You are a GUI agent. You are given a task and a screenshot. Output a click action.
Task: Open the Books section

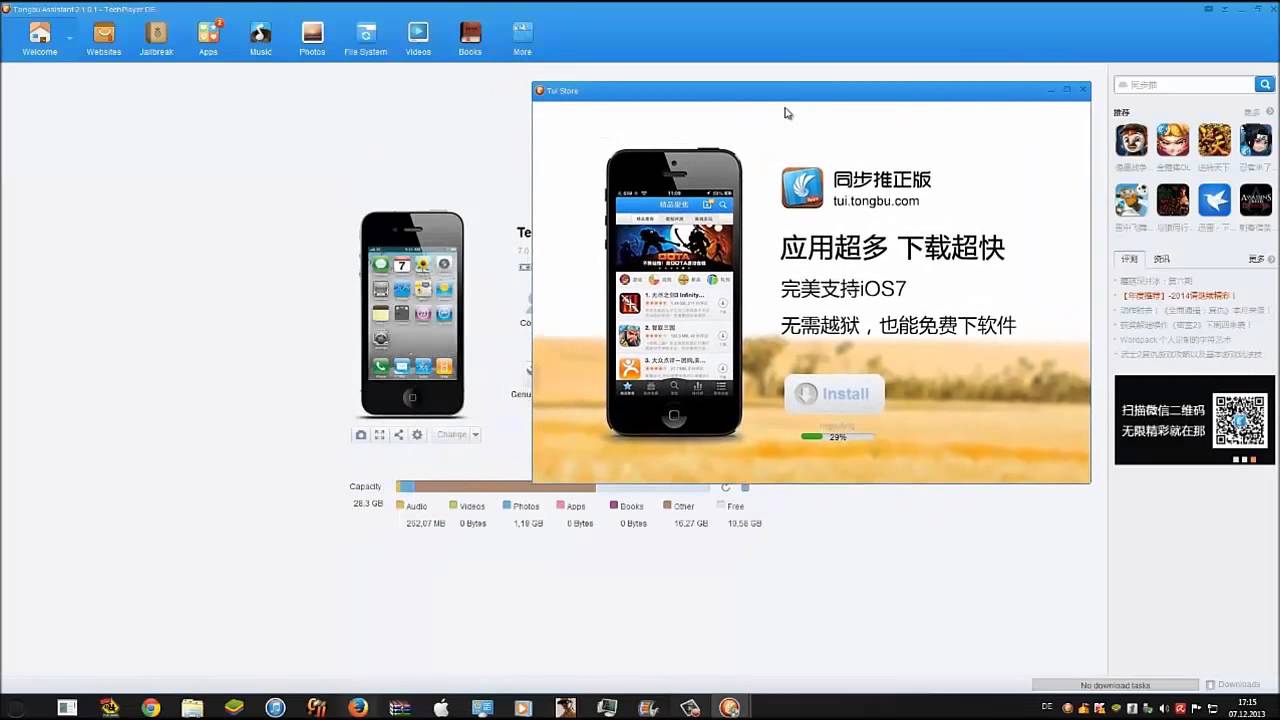point(470,38)
